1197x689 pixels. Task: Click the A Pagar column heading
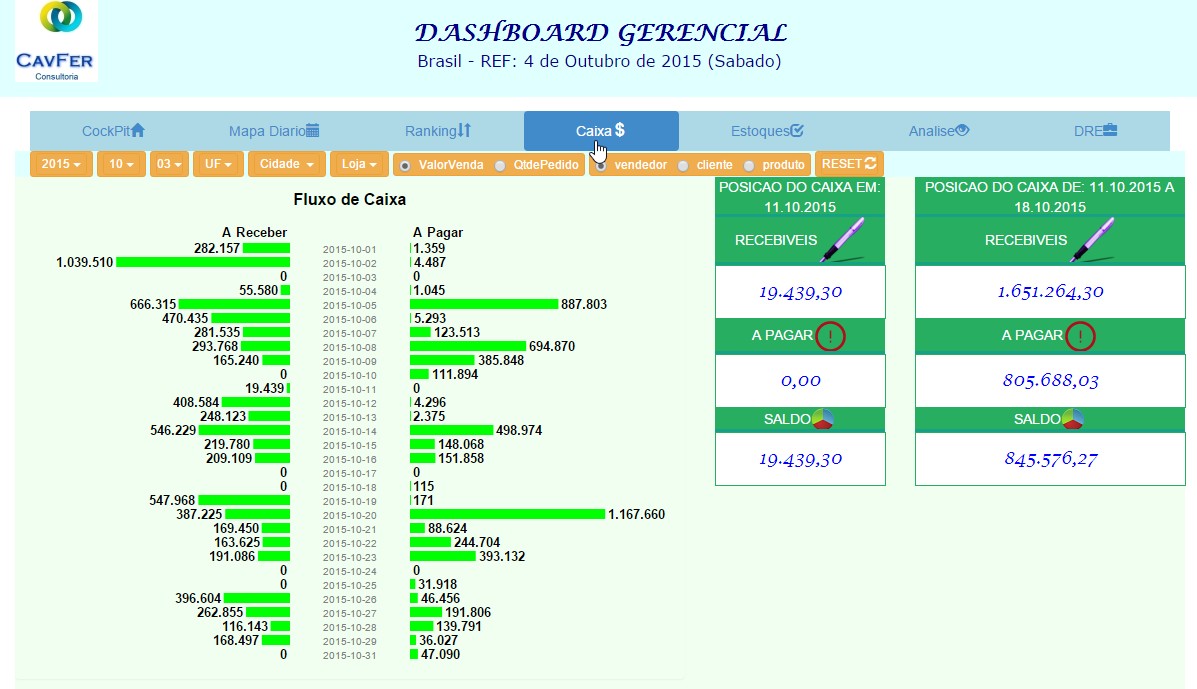[438, 232]
